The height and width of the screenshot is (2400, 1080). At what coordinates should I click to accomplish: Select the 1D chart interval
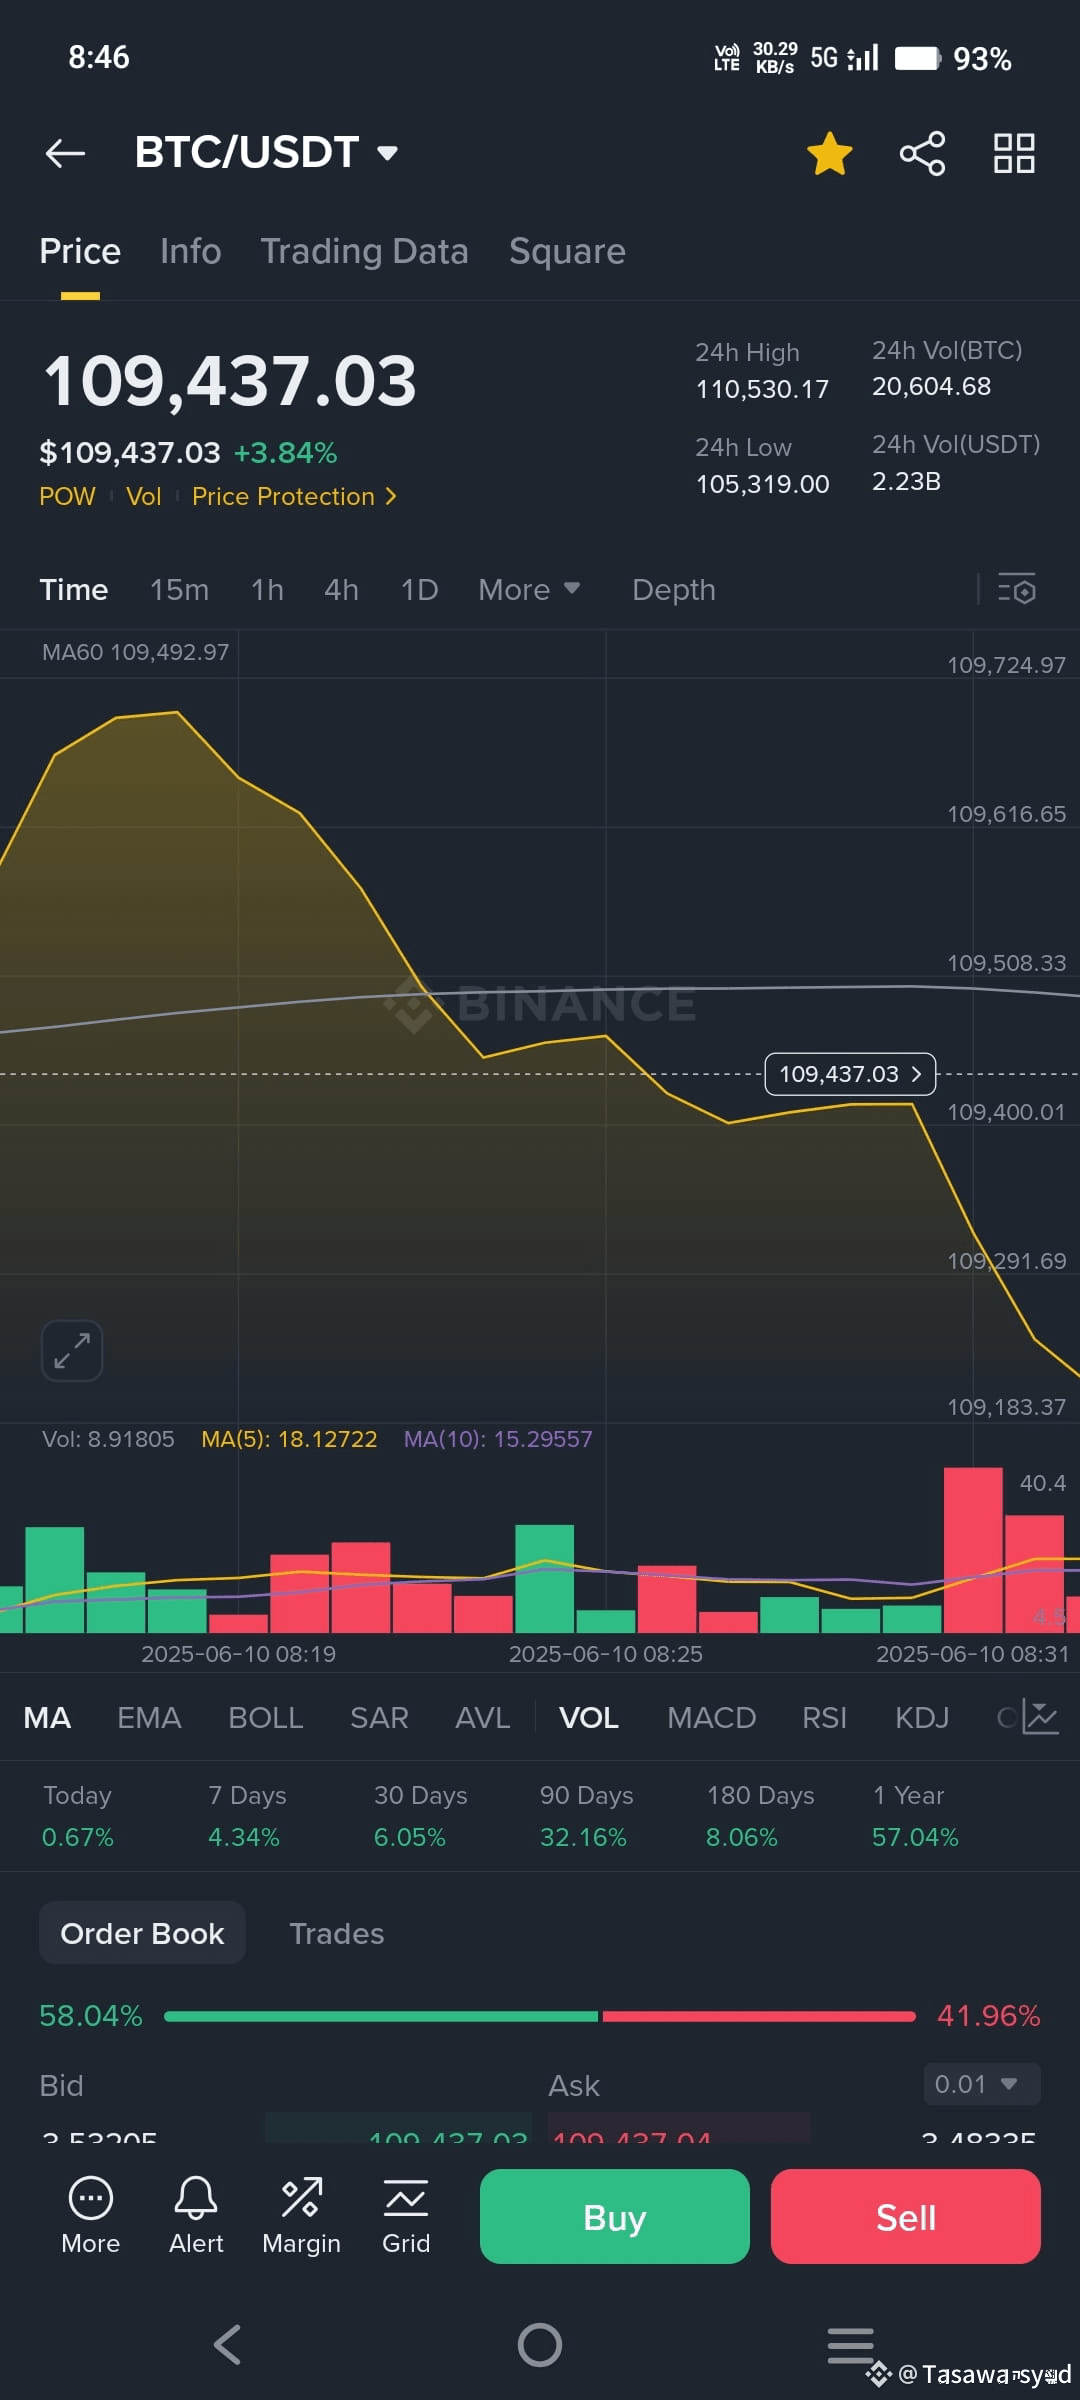click(x=419, y=590)
